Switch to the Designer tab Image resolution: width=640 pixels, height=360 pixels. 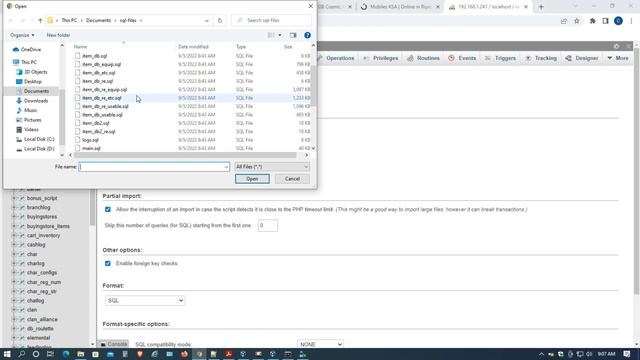point(582,58)
